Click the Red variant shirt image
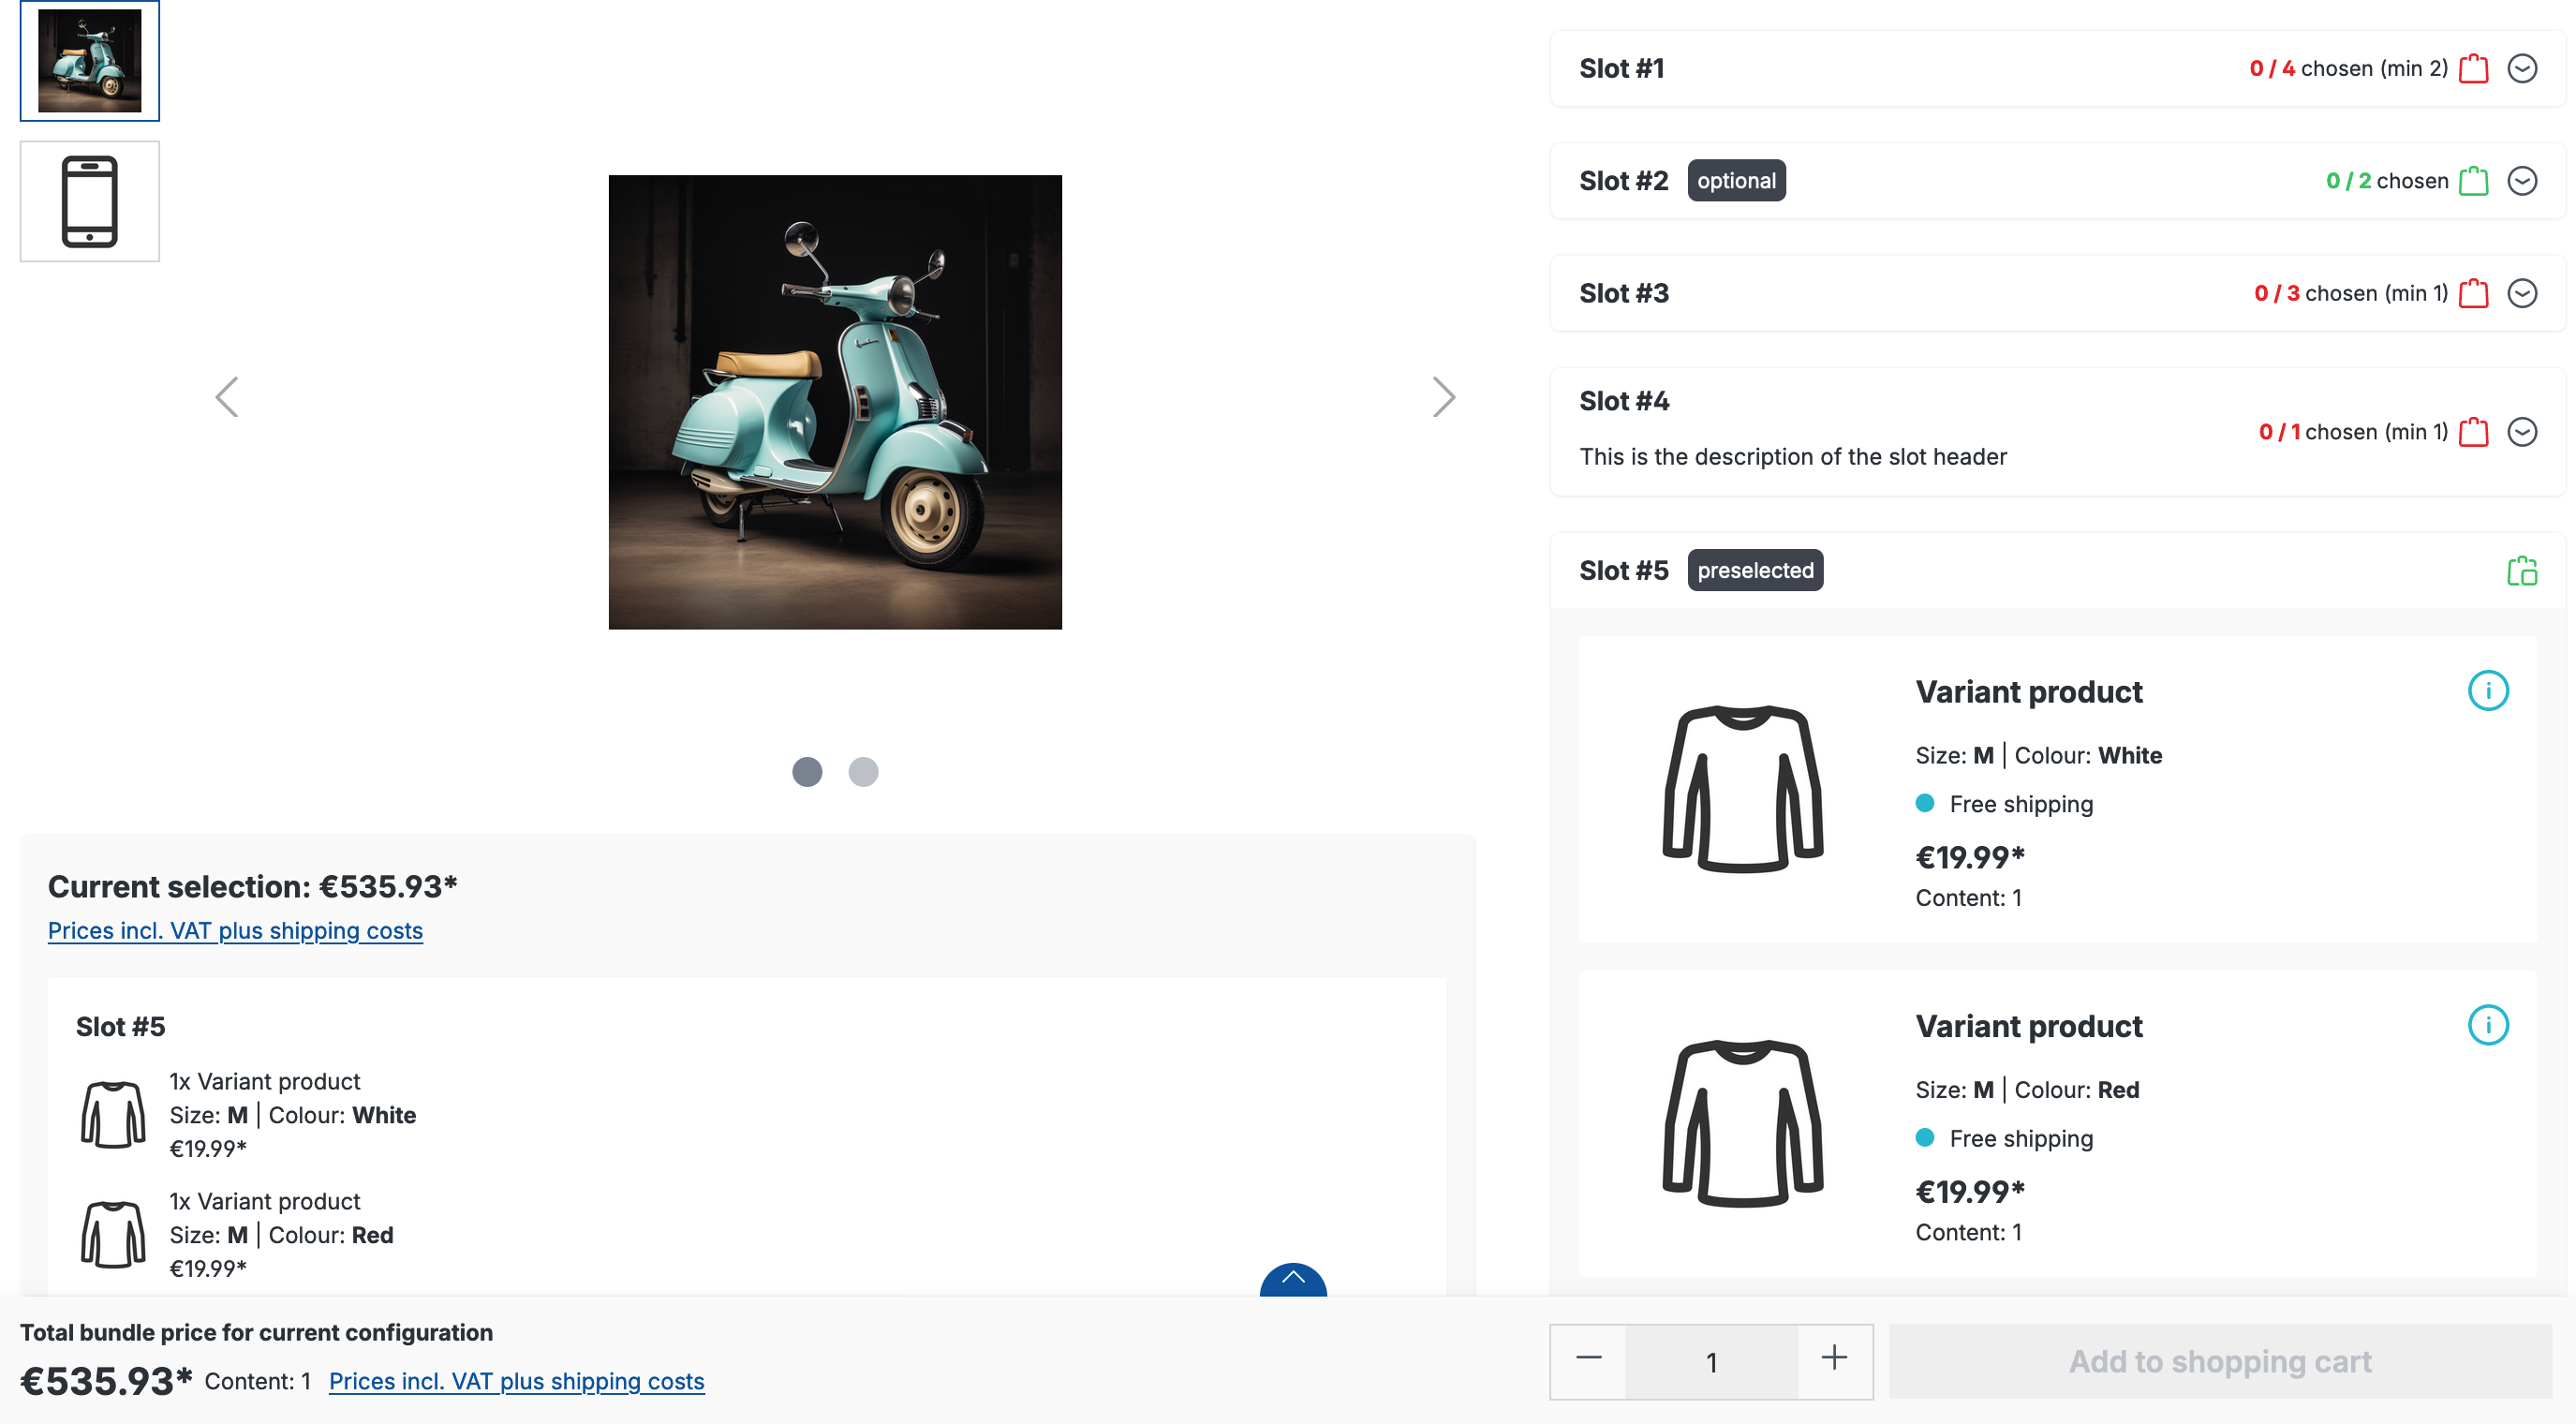Screen dimensions: 2576x1424 click(1743, 1123)
